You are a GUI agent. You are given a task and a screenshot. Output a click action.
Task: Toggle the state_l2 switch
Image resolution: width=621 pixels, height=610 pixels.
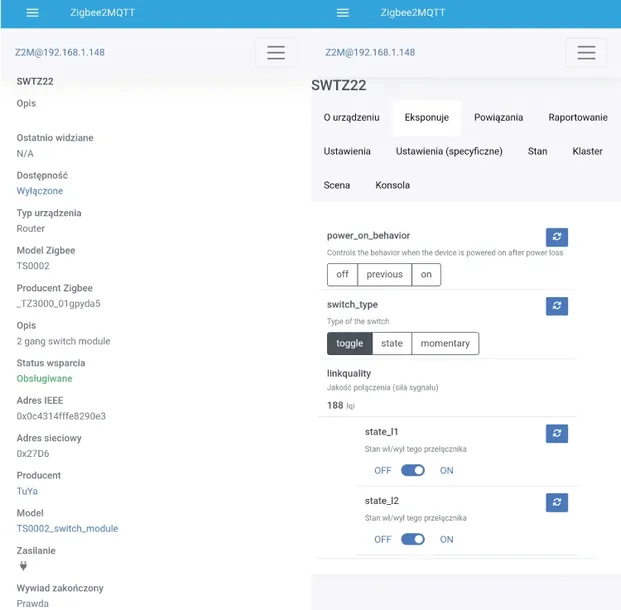413,539
